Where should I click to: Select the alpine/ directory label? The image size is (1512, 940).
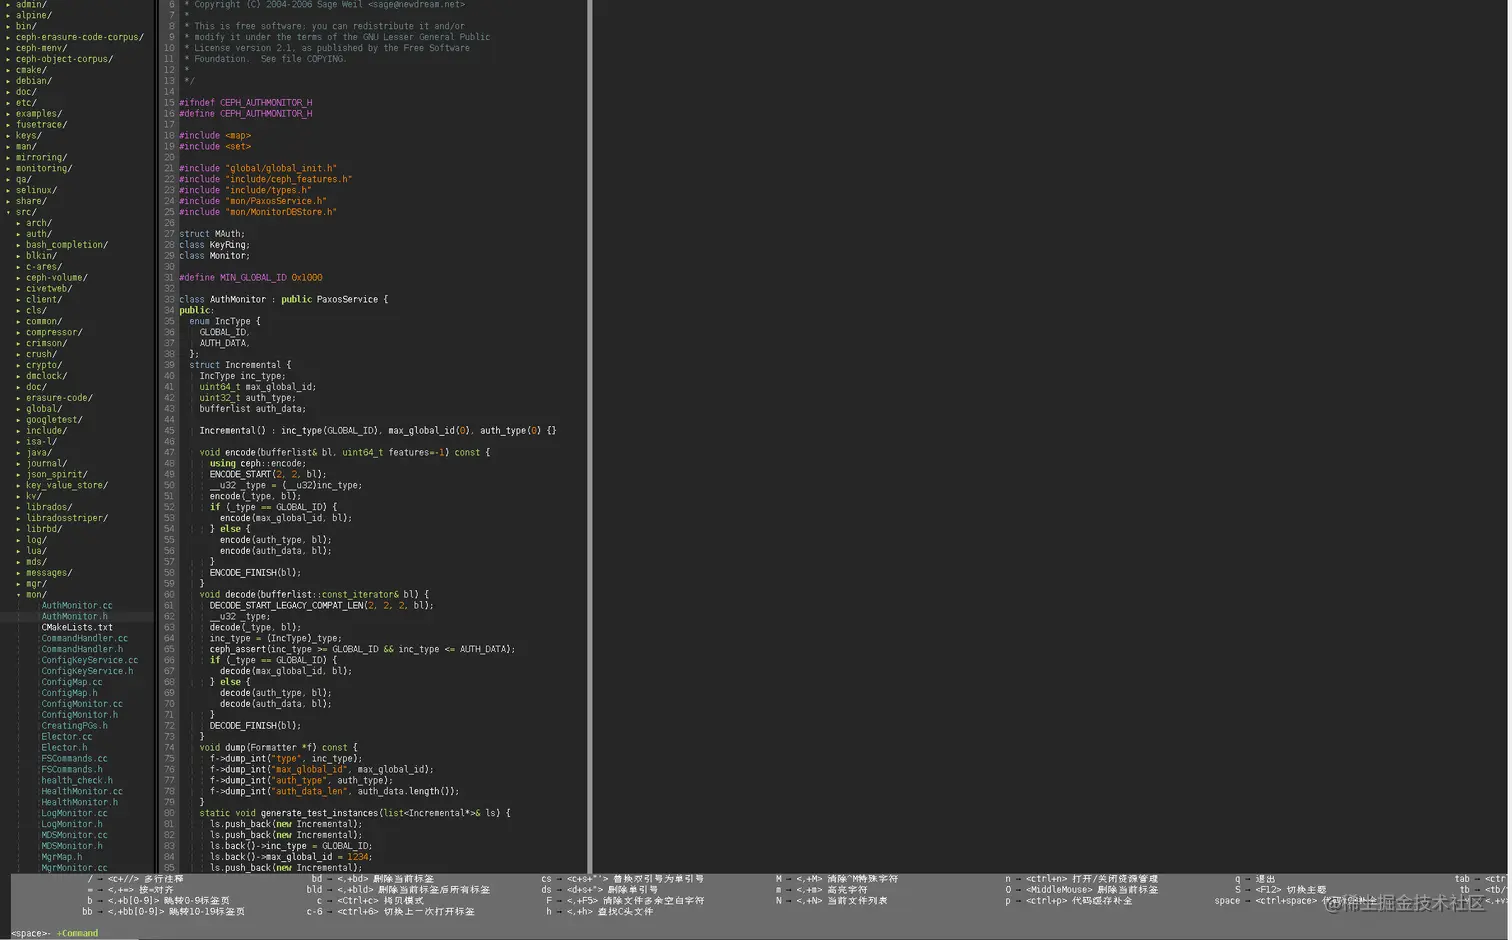click(x=34, y=16)
